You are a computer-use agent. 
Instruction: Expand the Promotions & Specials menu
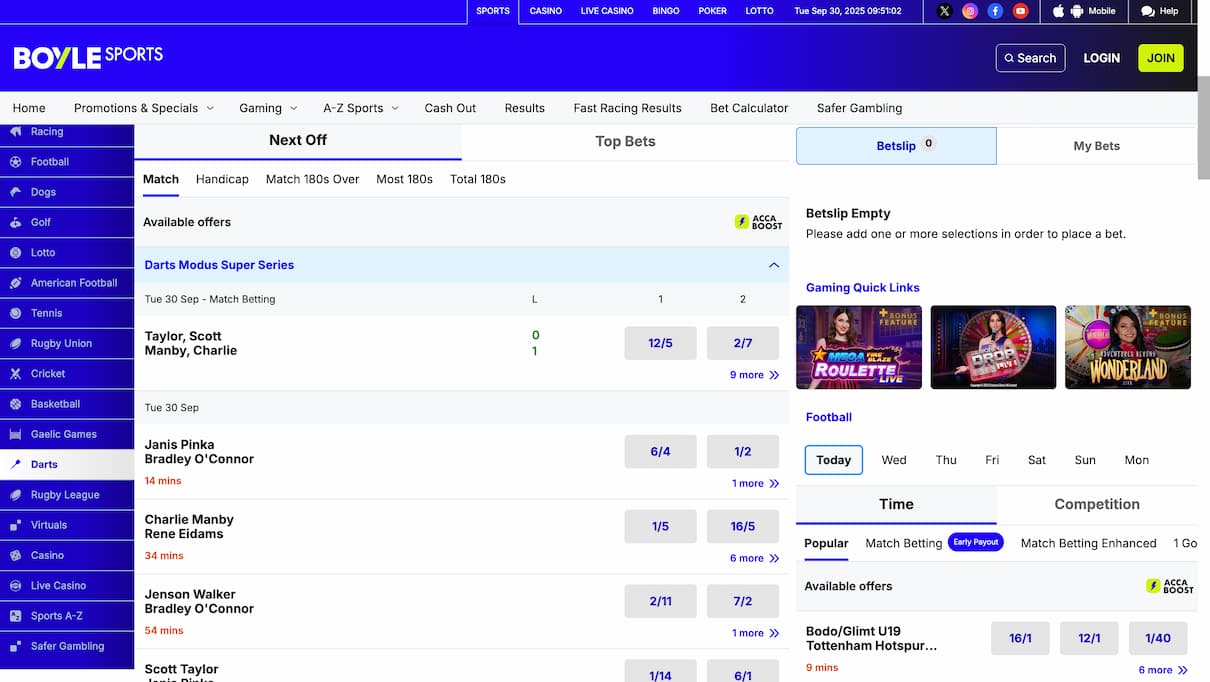[143, 108]
